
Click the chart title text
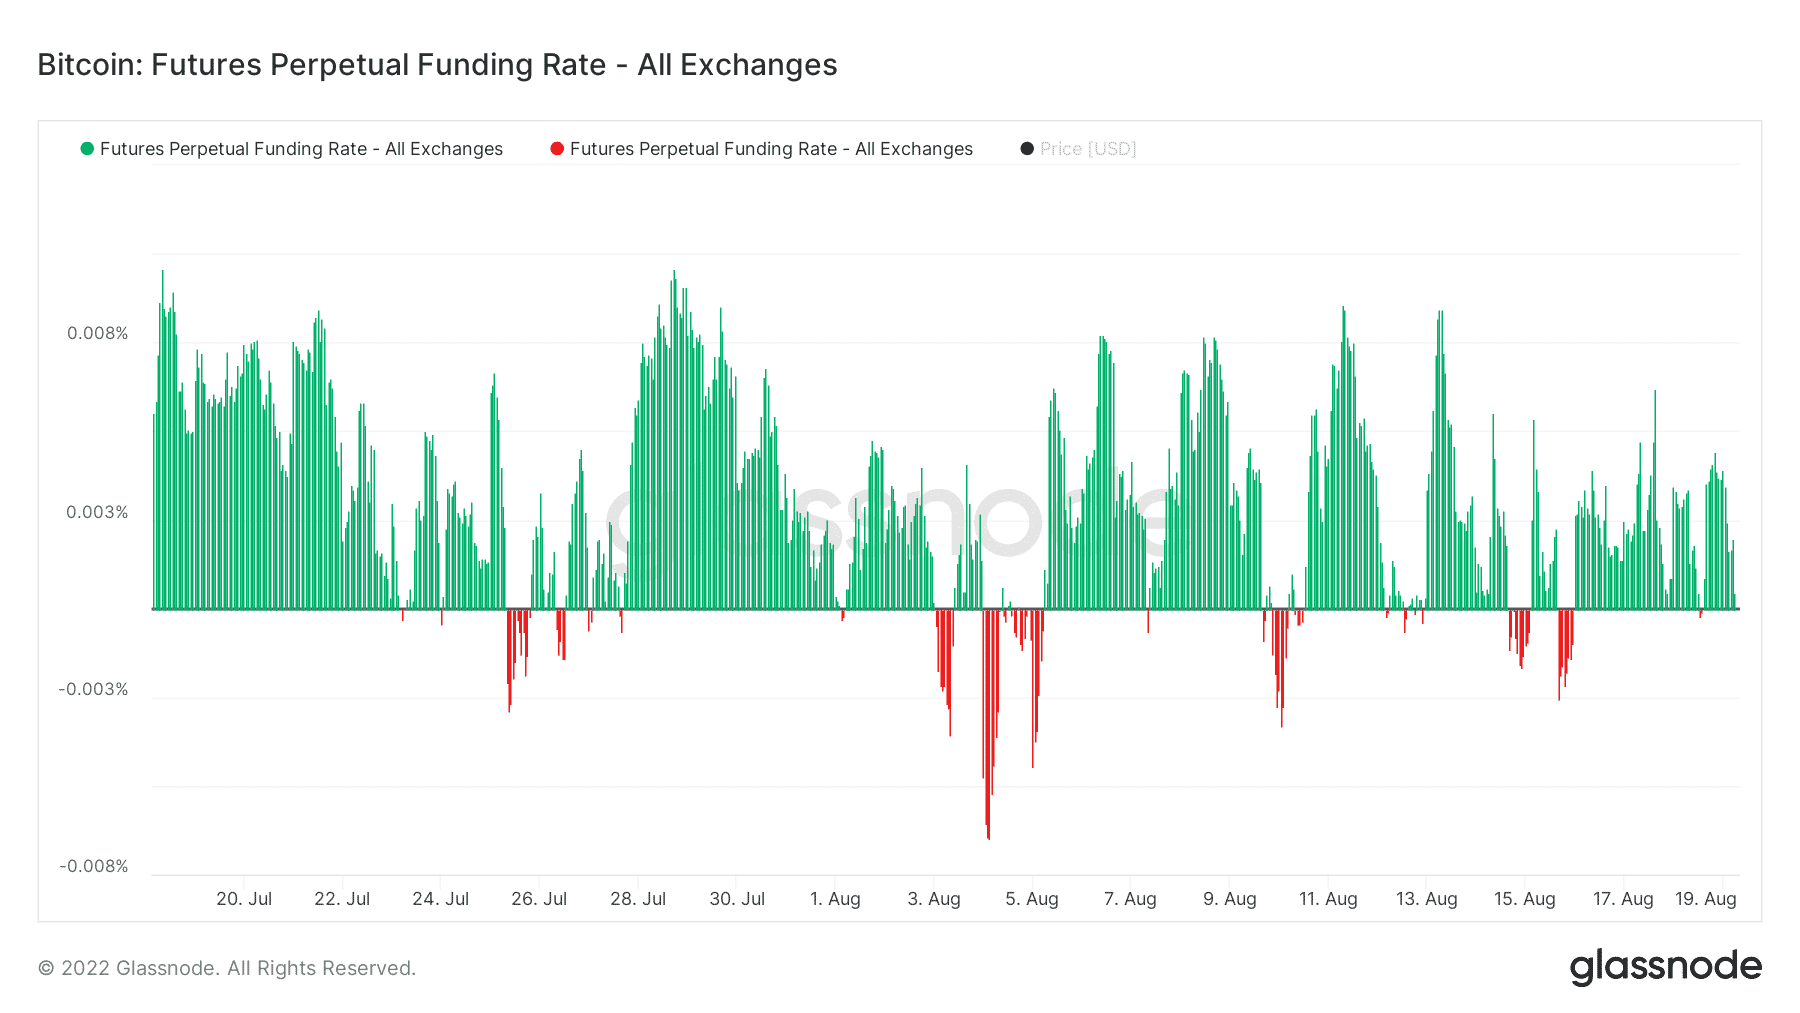[437, 65]
